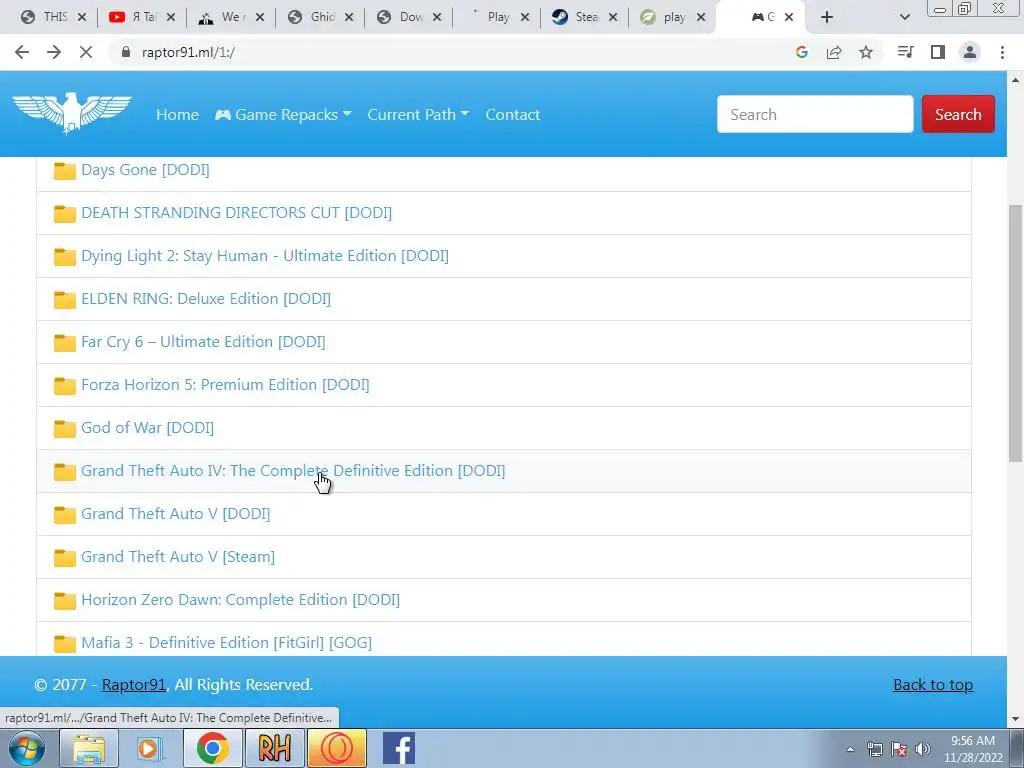The width and height of the screenshot is (1024, 768).
Task: Click volume speaker icon in system tray
Action: click(923, 749)
